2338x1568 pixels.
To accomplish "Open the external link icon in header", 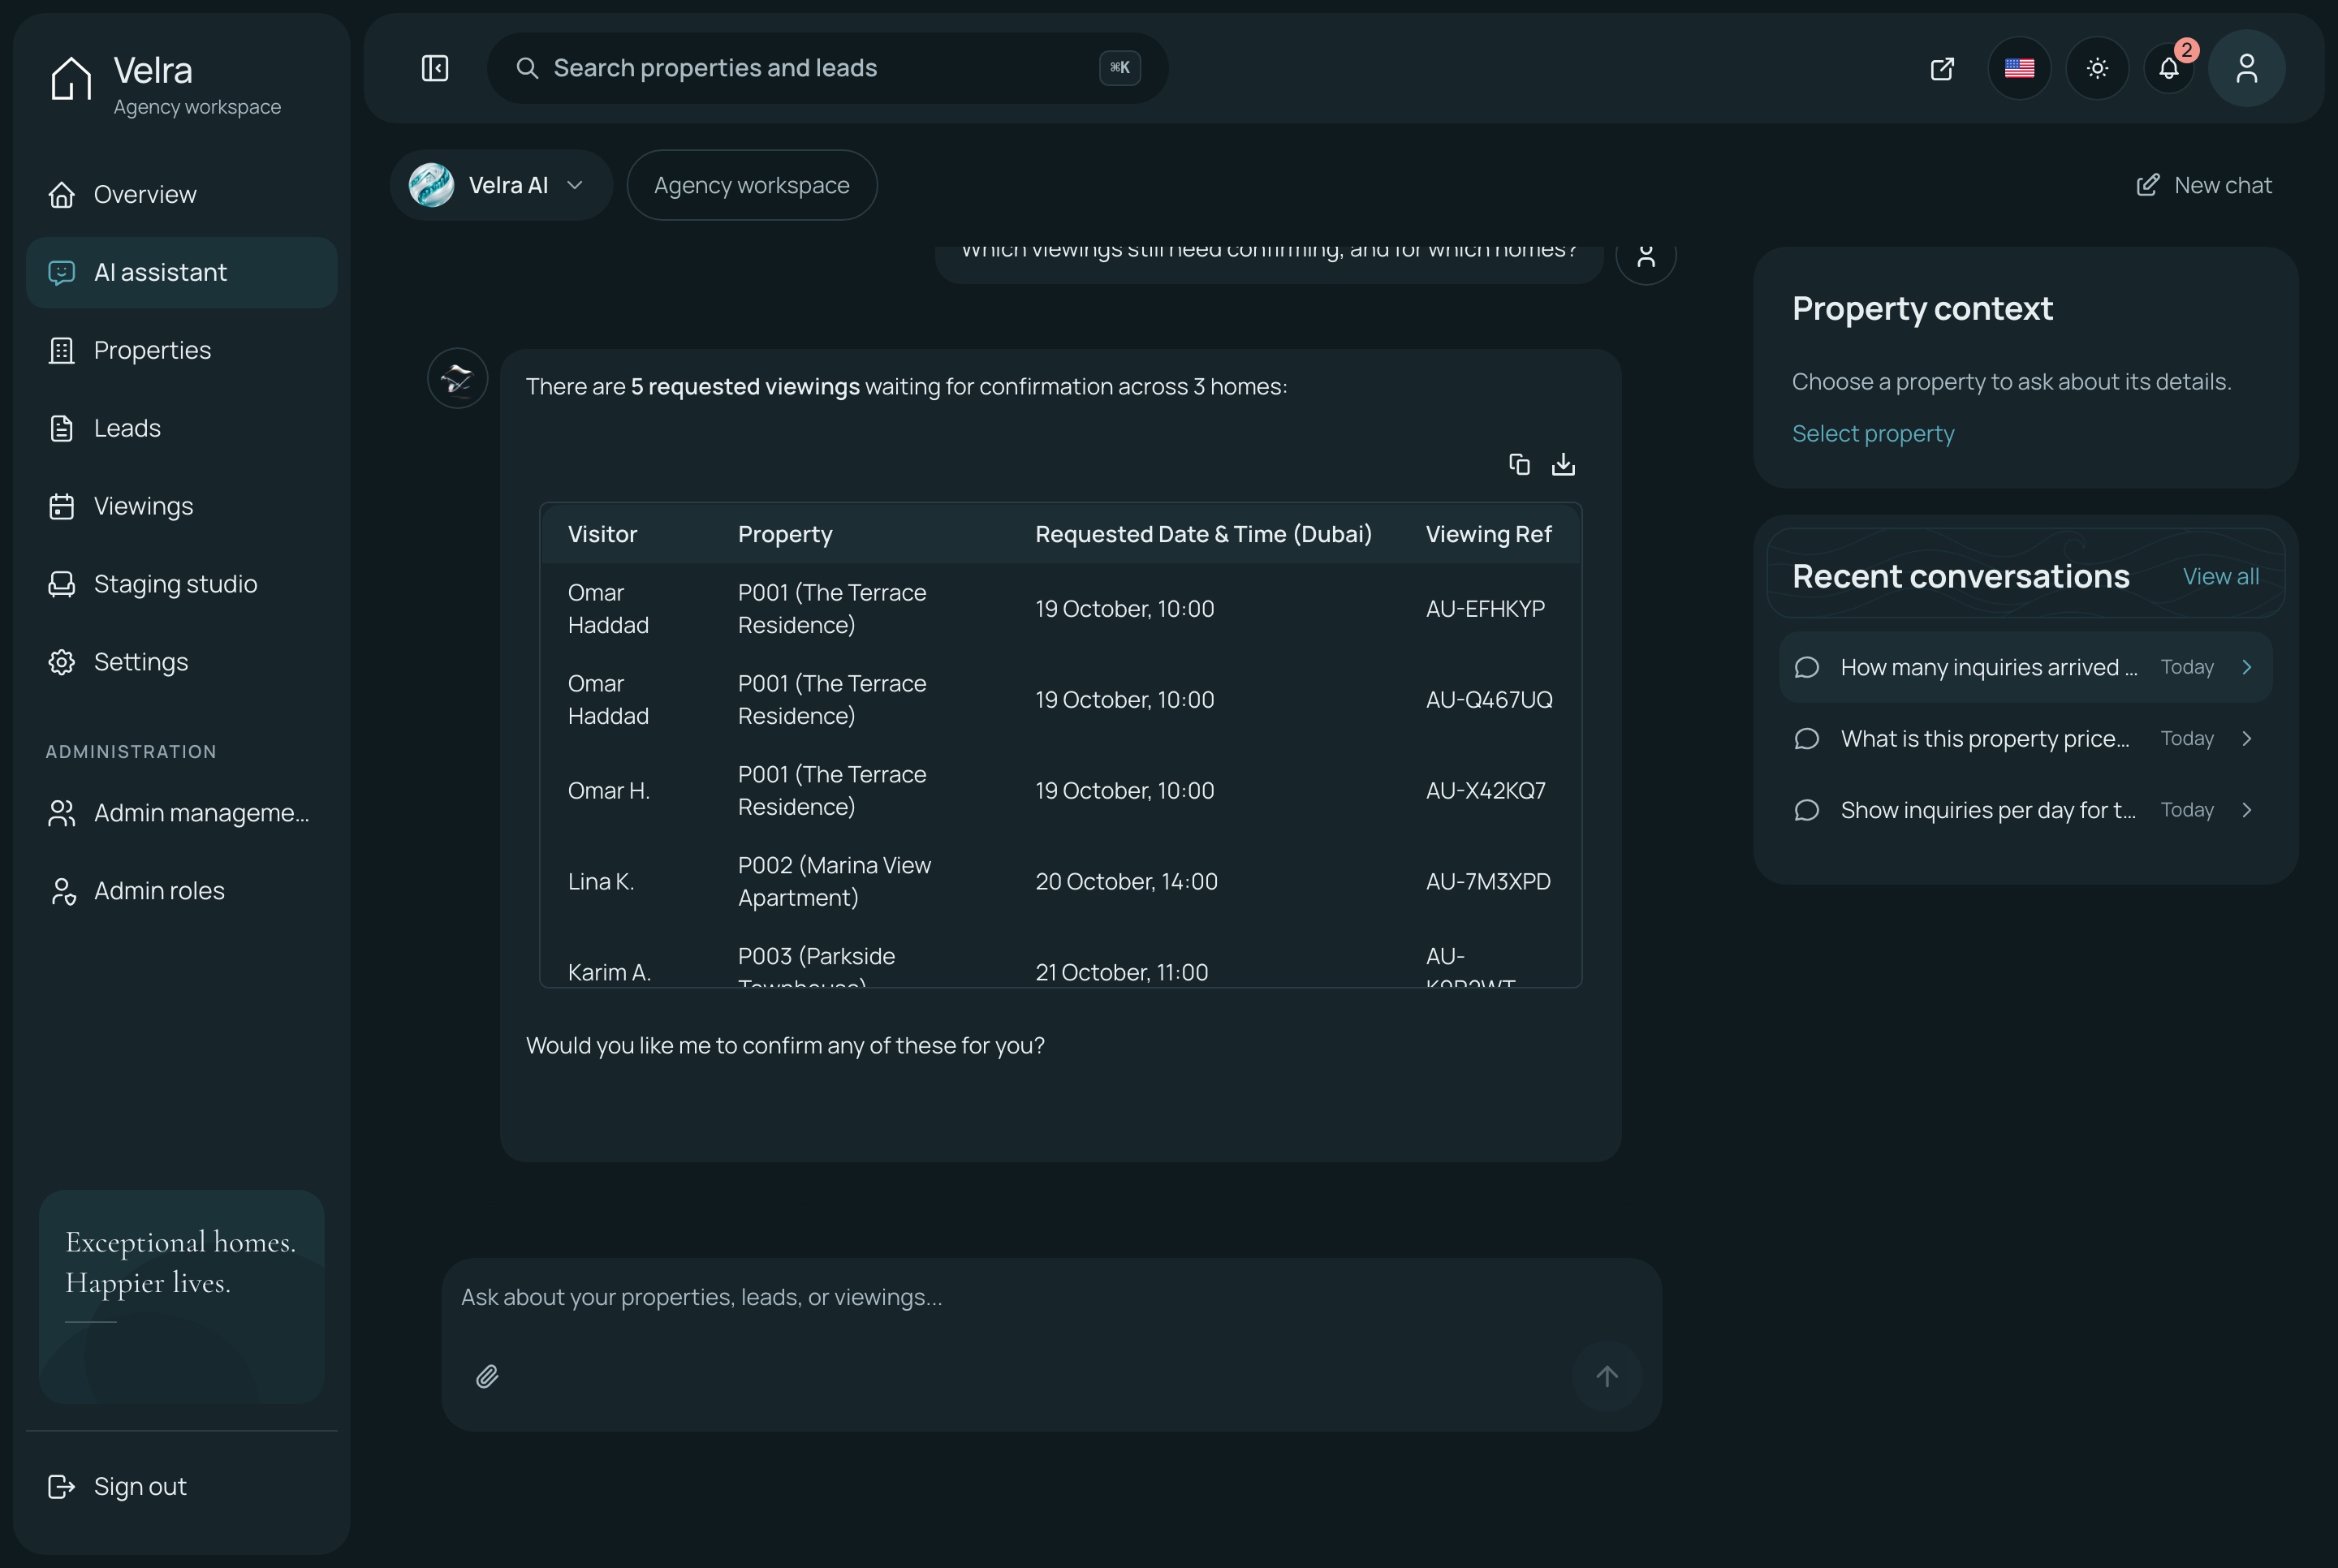I will [1942, 68].
